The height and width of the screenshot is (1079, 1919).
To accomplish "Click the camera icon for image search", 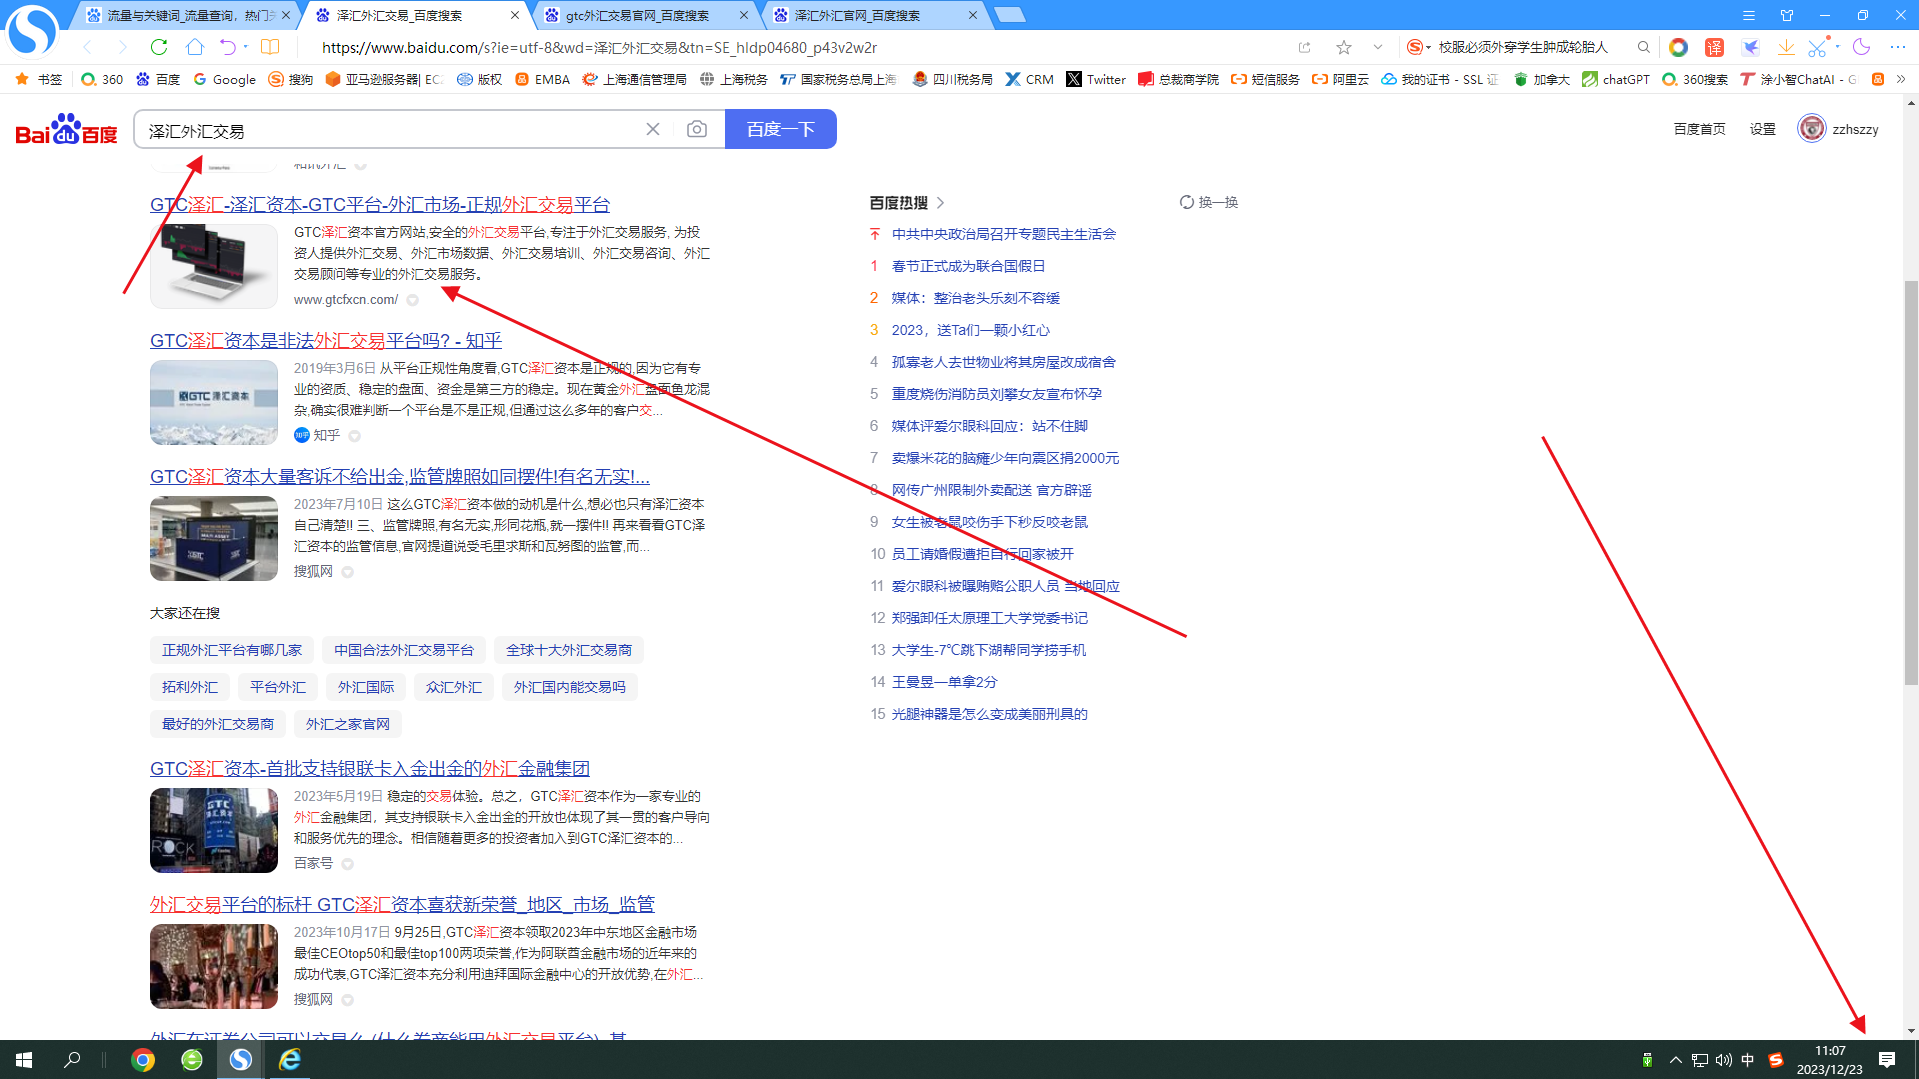I will tap(696, 128).
